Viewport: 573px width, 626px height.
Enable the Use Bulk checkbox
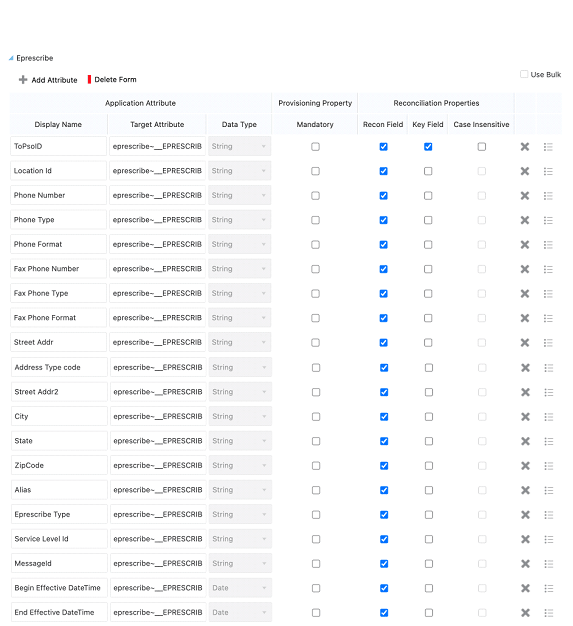point(524,74)
